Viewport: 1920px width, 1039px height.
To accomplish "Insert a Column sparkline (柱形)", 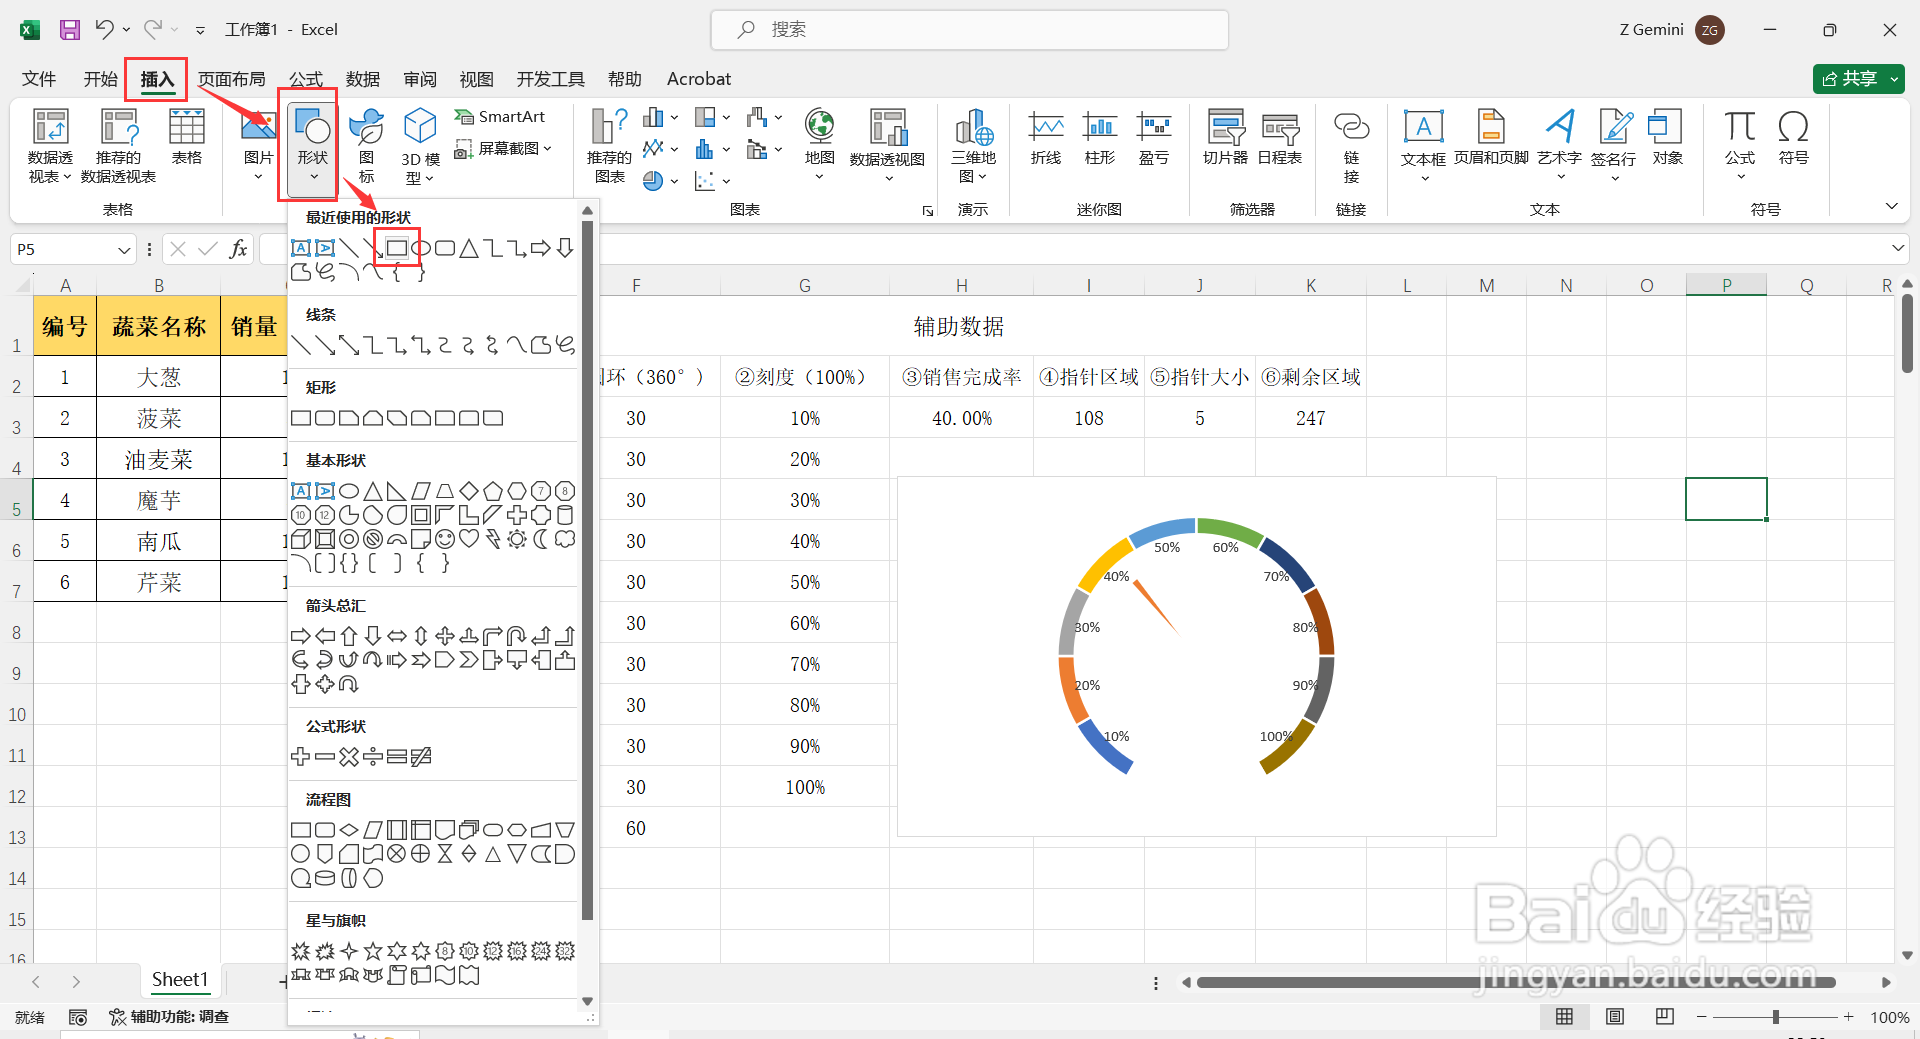I will pos(1100,138).
